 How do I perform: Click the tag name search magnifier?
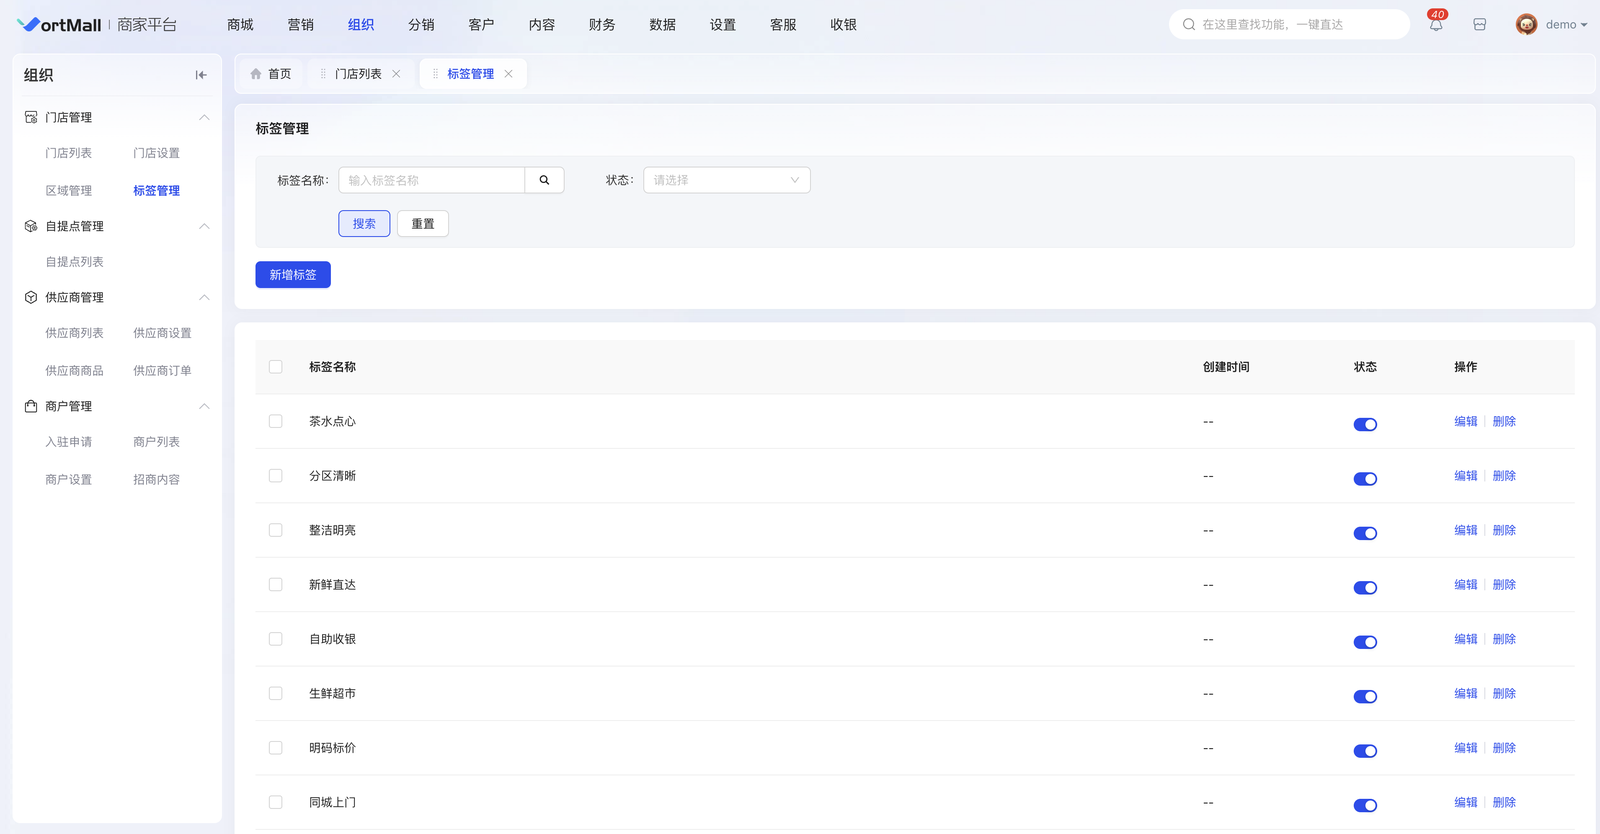coord(544,180)
